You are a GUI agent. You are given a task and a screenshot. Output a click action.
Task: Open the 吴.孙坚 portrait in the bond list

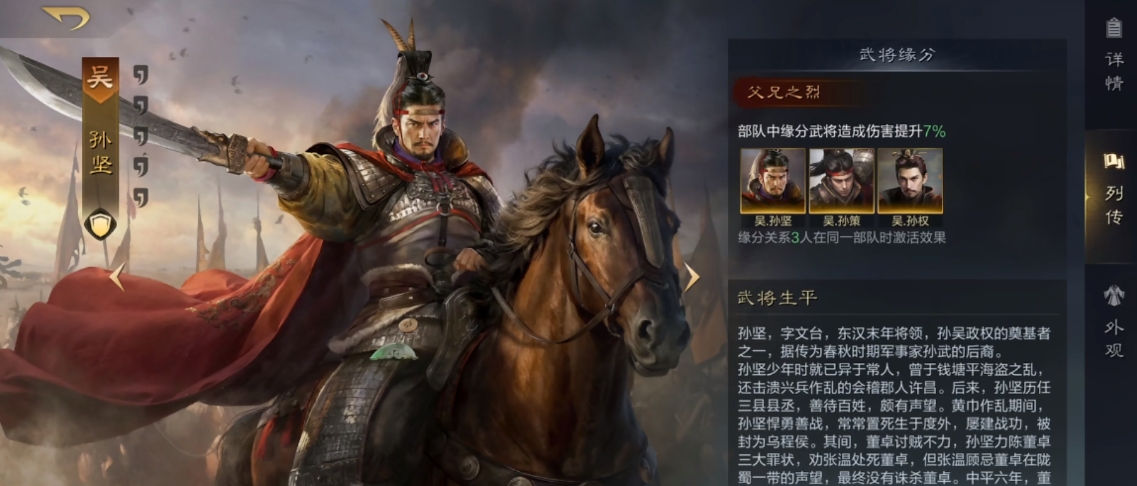(x=772, y=181)
